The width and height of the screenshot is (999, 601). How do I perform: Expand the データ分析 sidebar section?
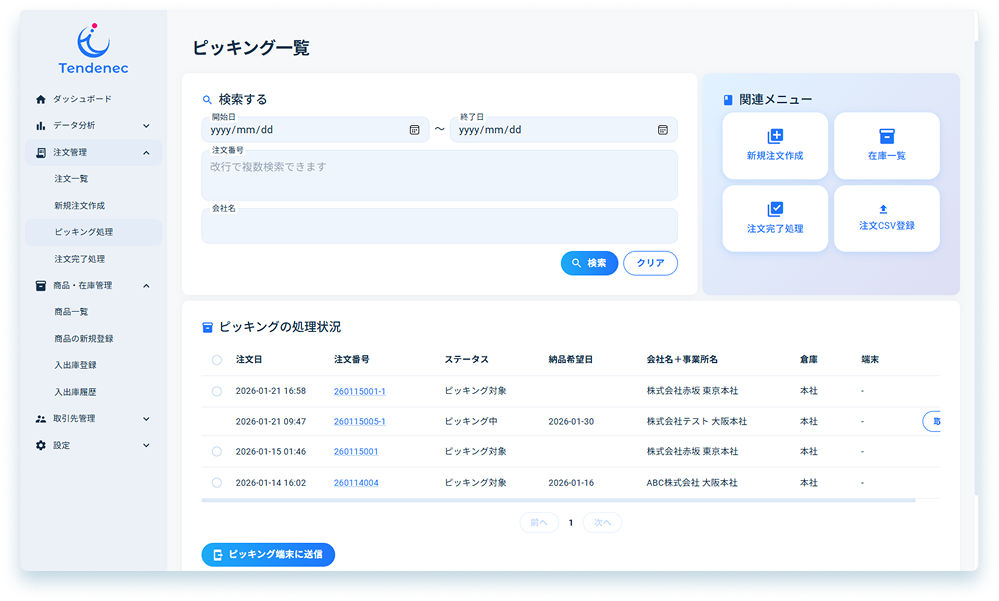coord(146,126)
